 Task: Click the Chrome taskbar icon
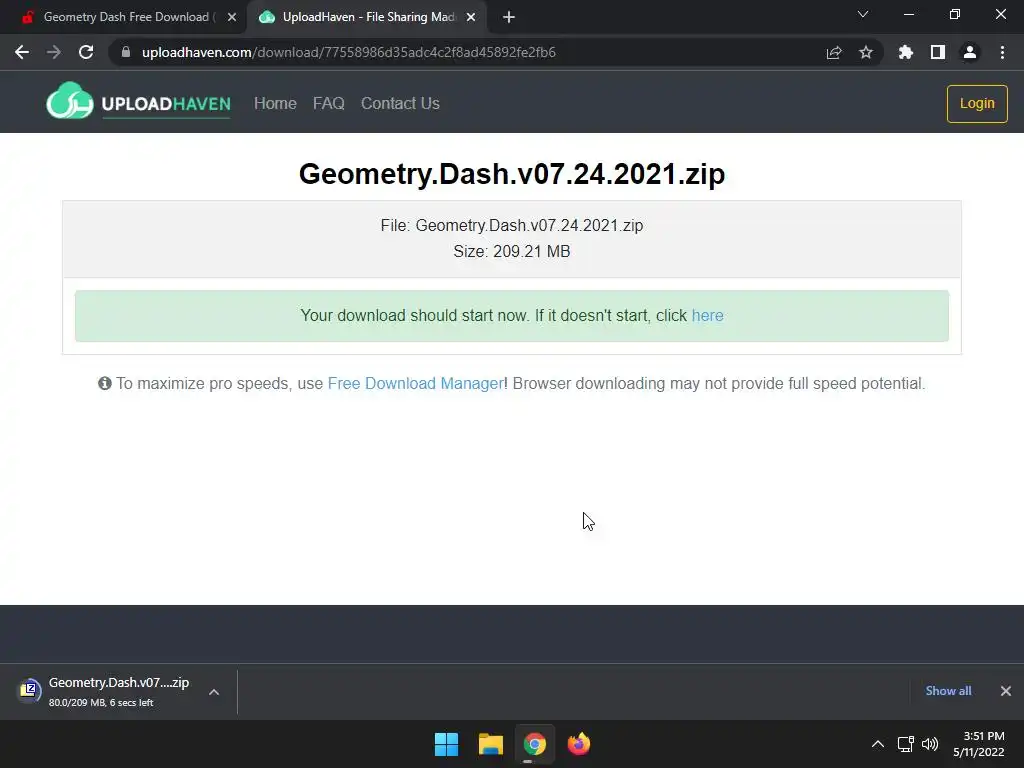coord(534,744)
